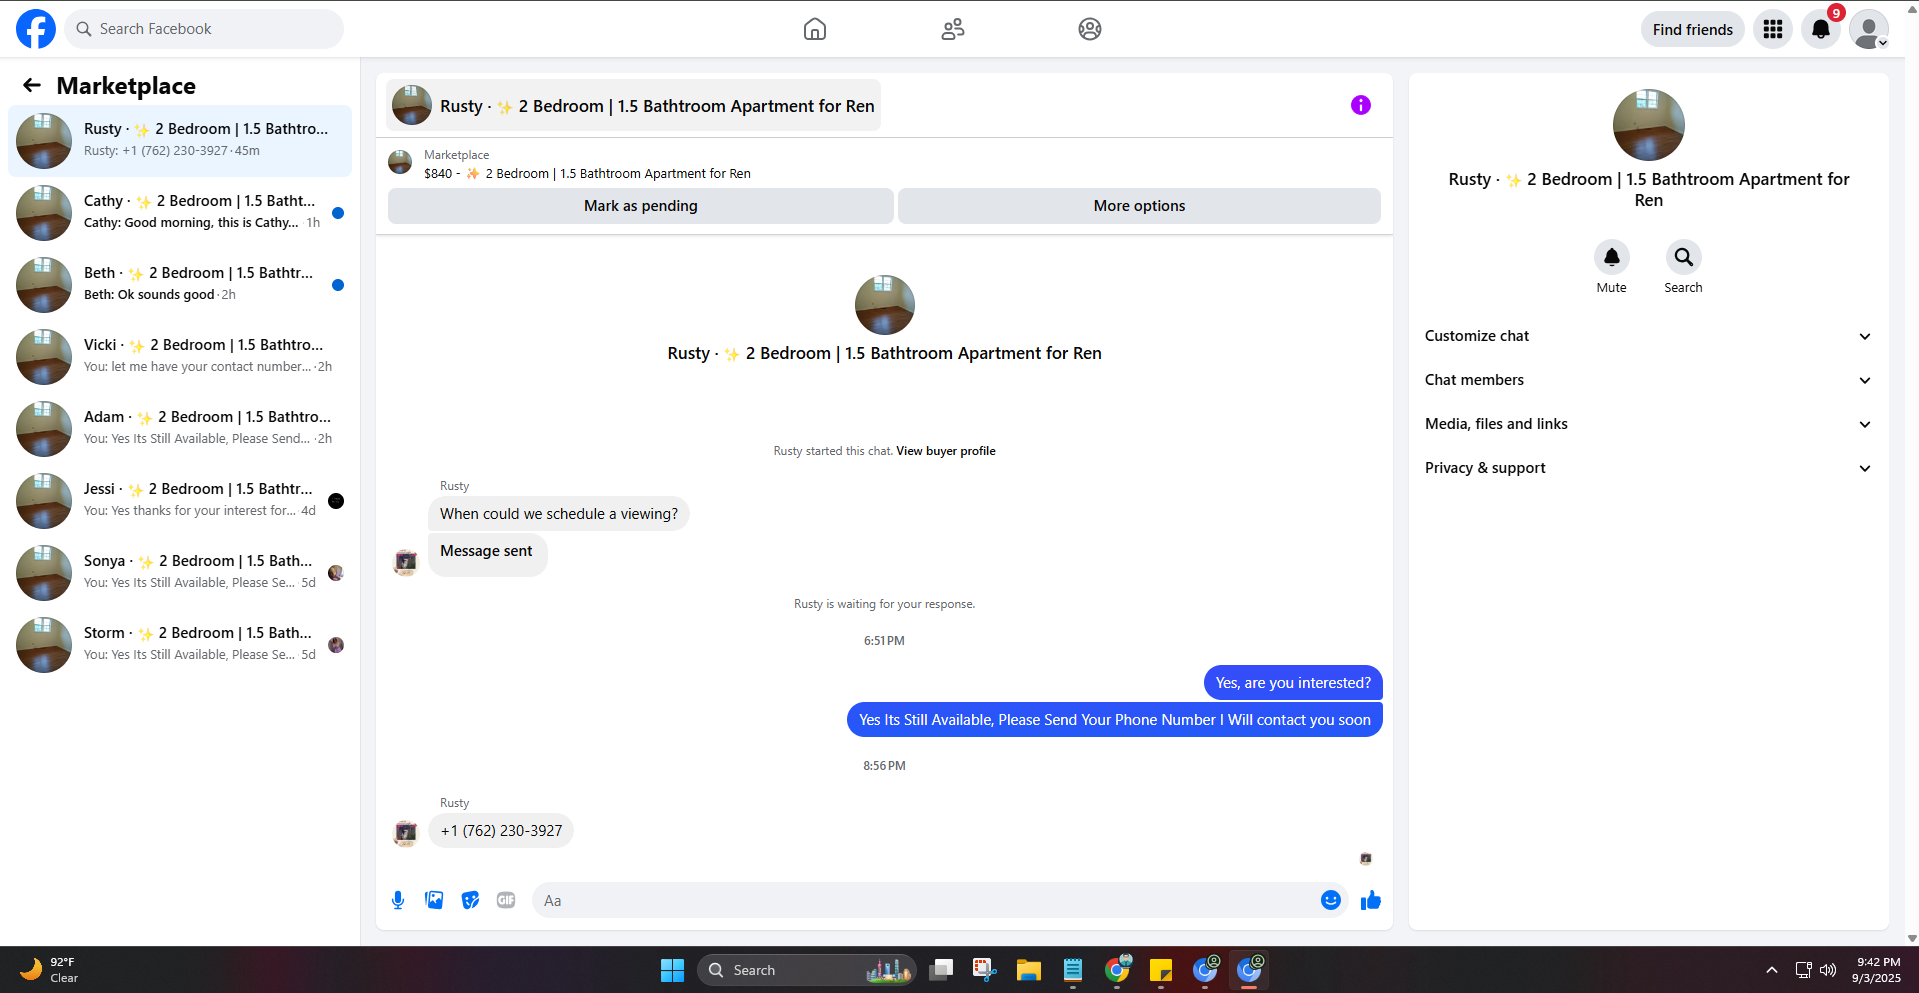Open the notifications bell
Viewport: 1919px width, 993px height.
1821,29
